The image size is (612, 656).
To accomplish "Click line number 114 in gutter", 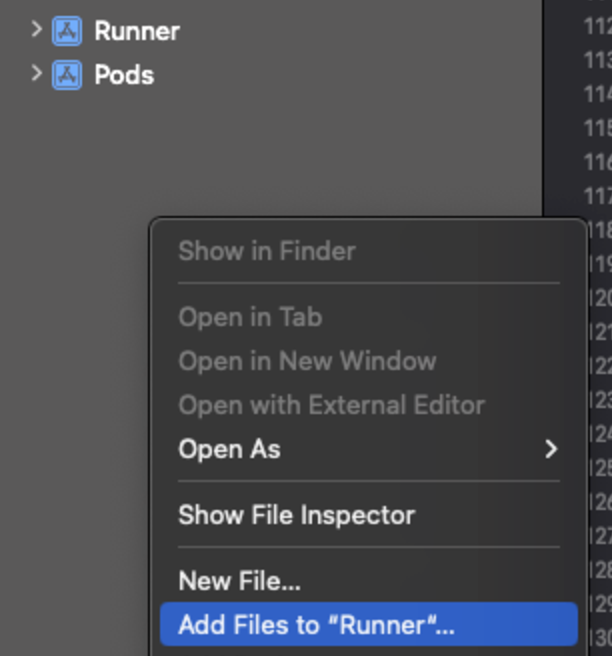I will pyautogui.click(x=598, y=94).
